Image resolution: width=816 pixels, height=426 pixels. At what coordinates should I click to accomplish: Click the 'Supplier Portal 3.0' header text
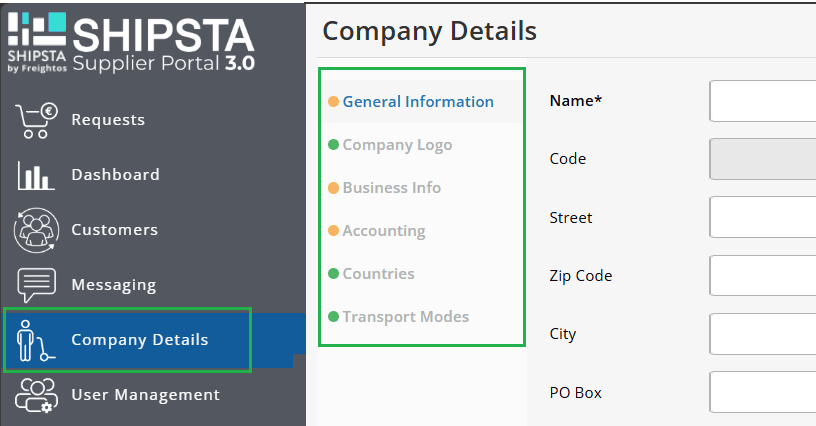(x=163, y=63)
